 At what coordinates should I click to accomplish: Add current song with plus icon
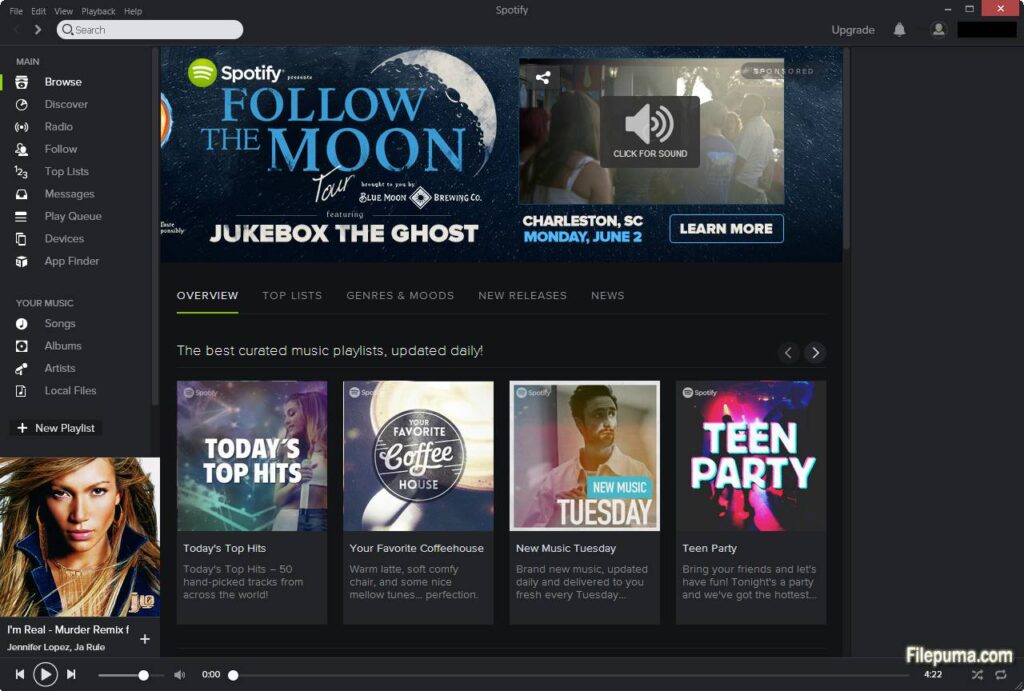coord(144,639)
